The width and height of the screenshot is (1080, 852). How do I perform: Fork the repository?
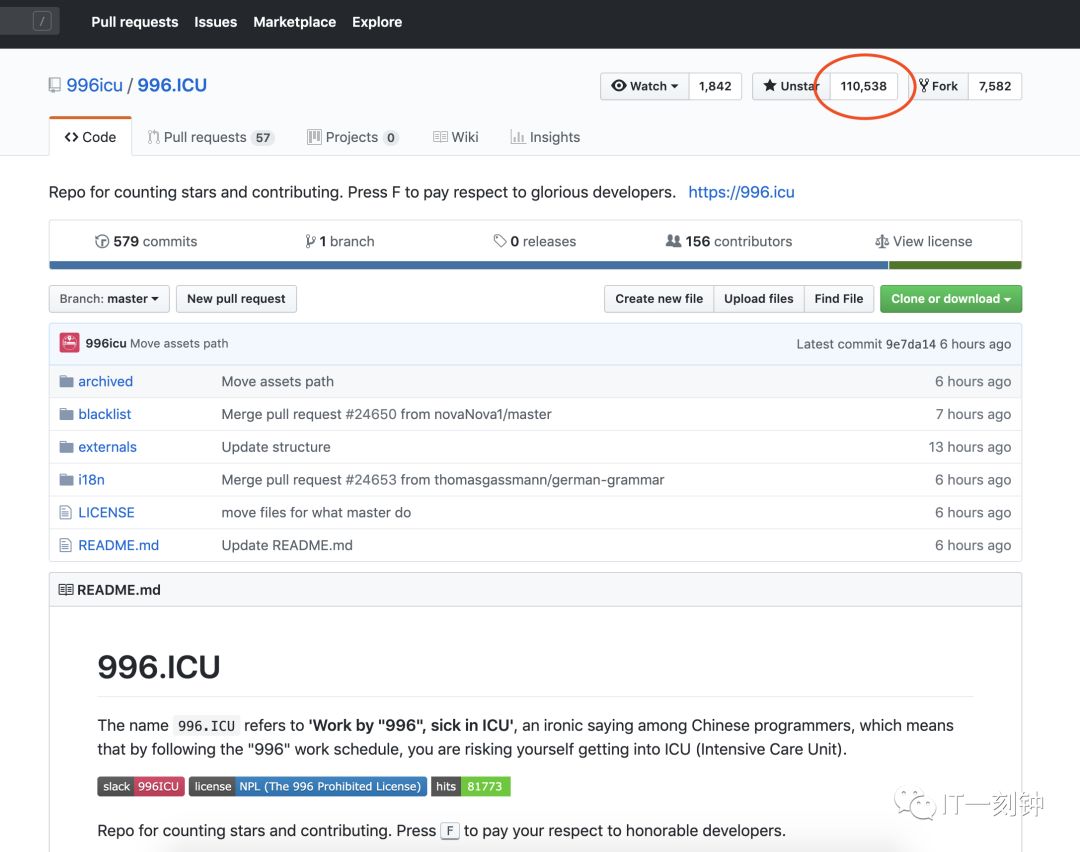(938, 86)
